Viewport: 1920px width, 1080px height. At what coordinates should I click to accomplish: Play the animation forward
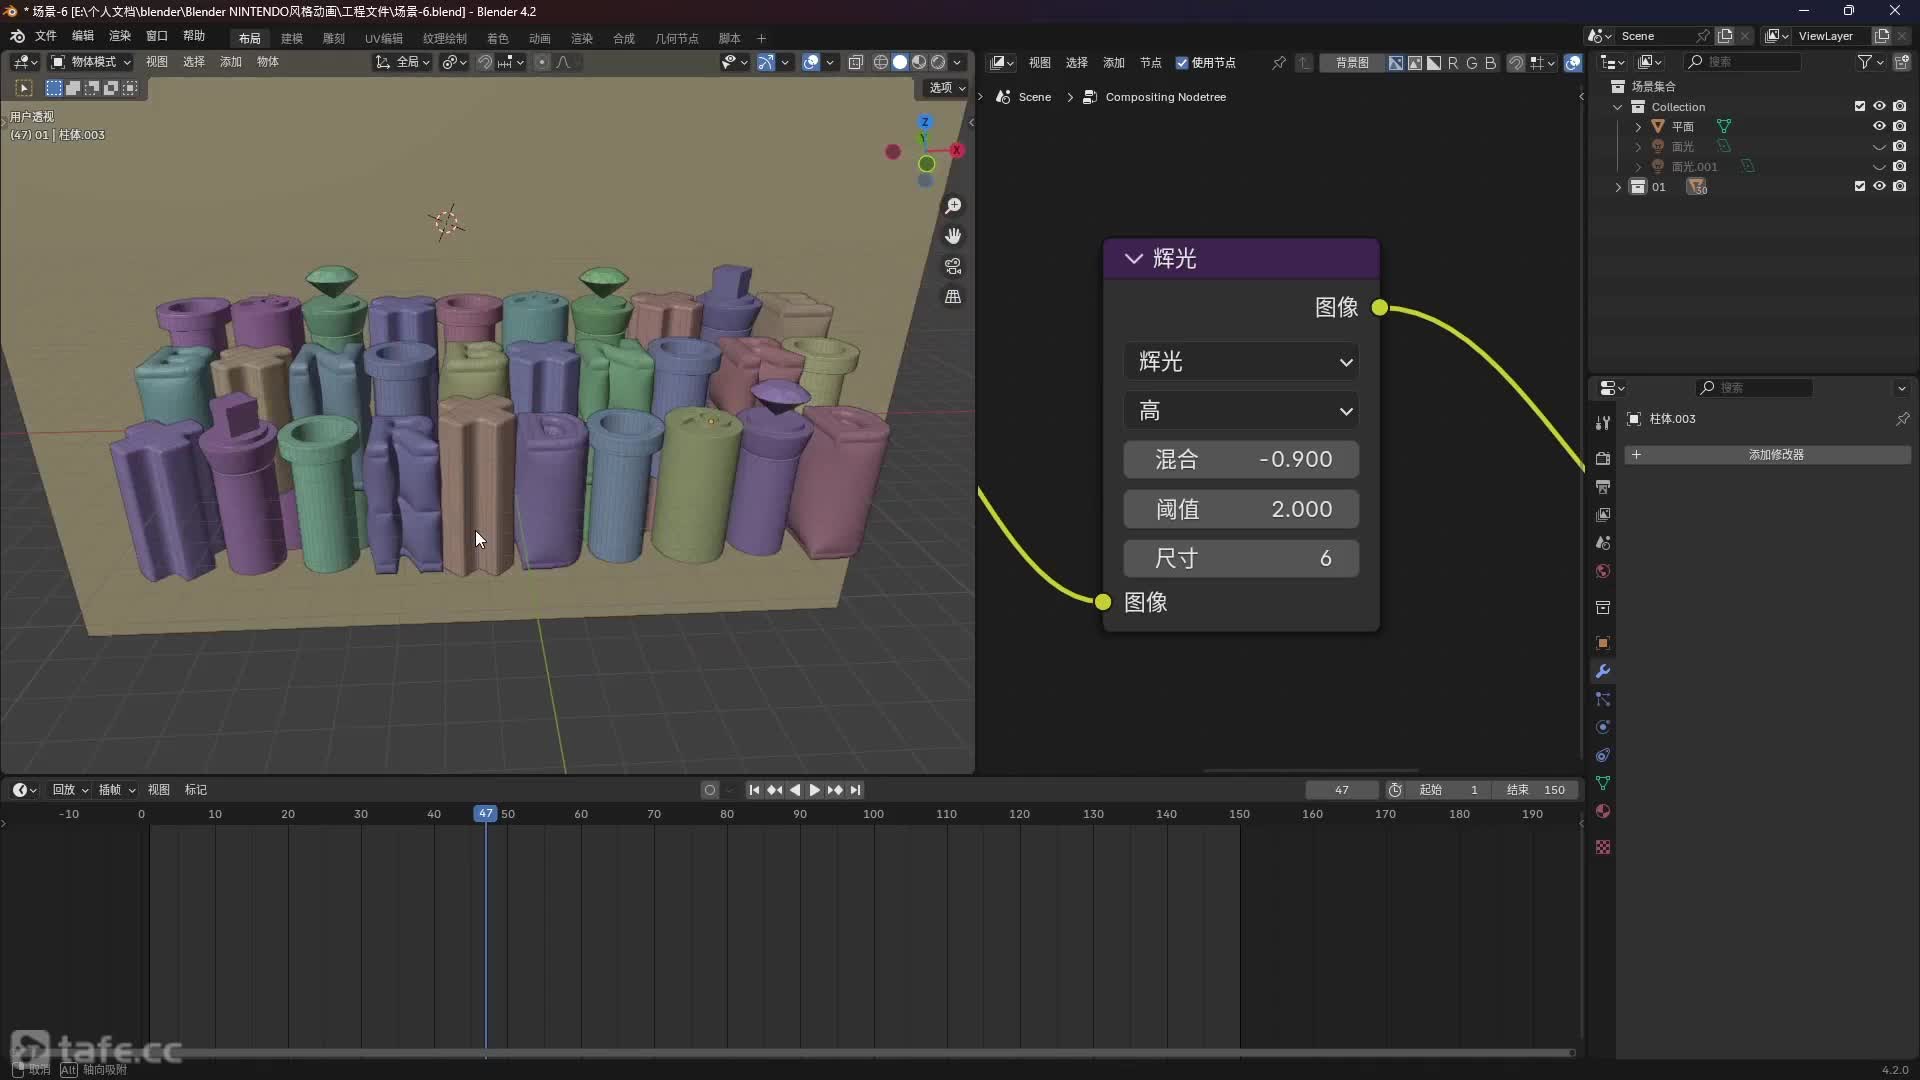[x=815, y=790]
